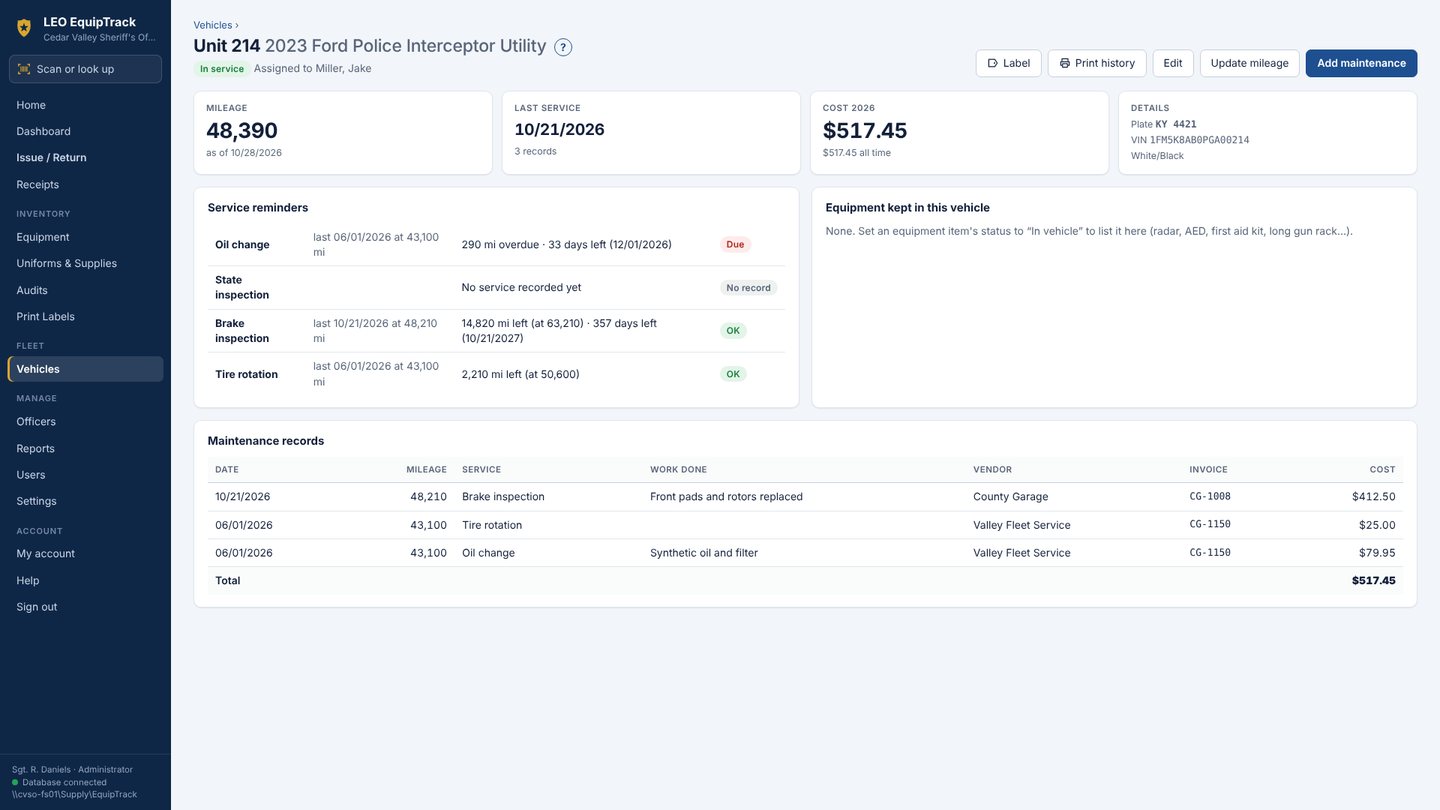
Task: Click OK badge in Brake inspection row
Action: pos(733,331)
